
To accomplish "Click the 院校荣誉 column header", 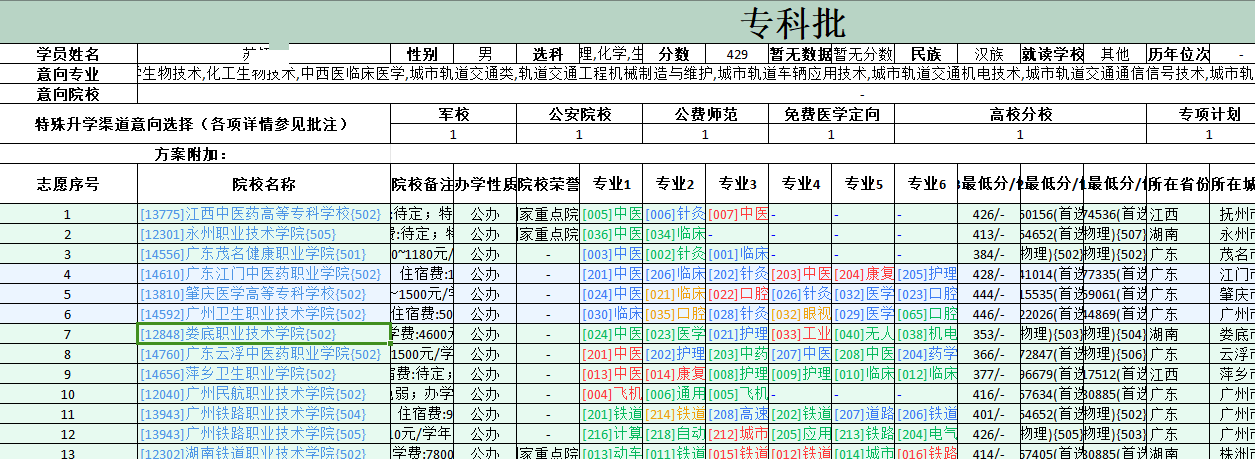I will click(548, 184).
